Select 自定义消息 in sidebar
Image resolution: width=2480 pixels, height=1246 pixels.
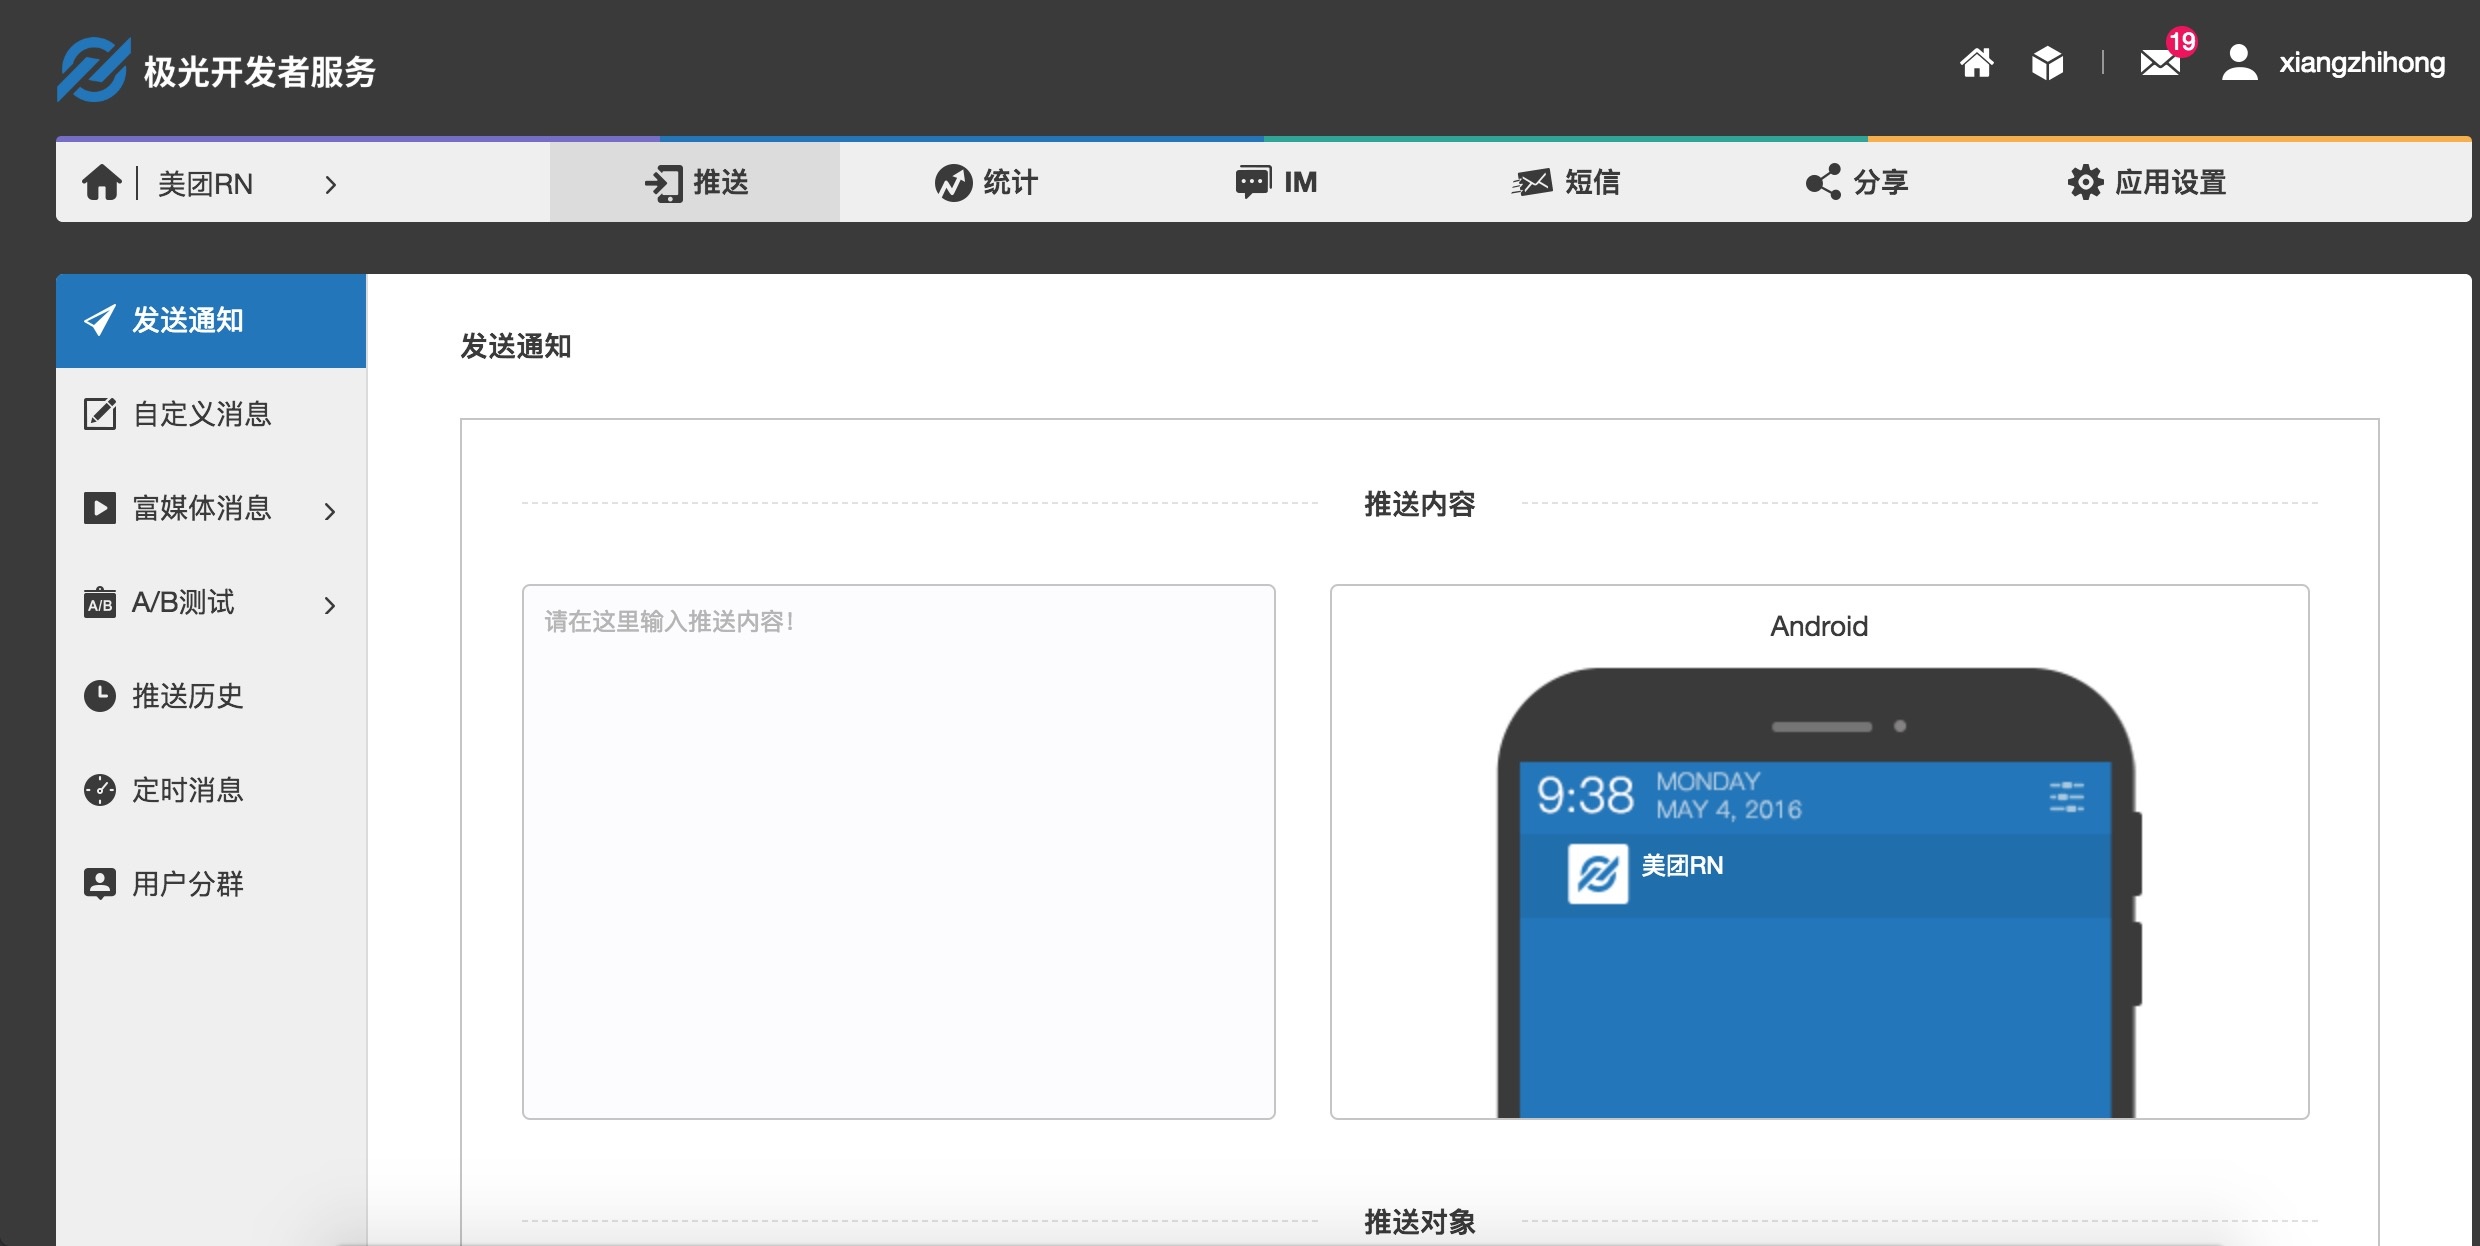[x=202, y=414]
